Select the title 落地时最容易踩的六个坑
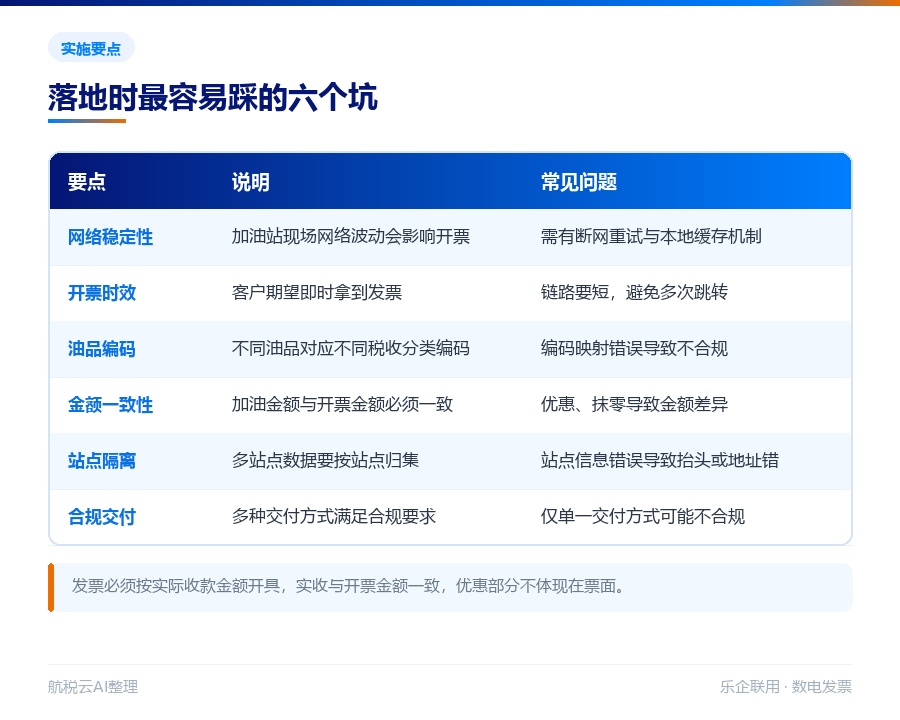This screenshot has height=720, width=900. (212, 97)
